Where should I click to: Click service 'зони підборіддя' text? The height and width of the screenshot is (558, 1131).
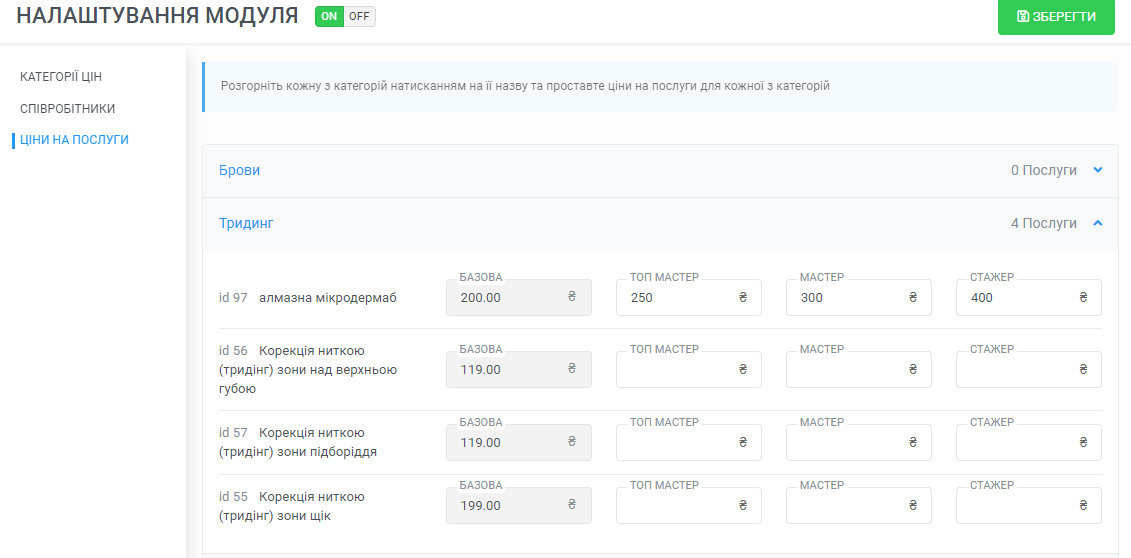pos(329,452)
